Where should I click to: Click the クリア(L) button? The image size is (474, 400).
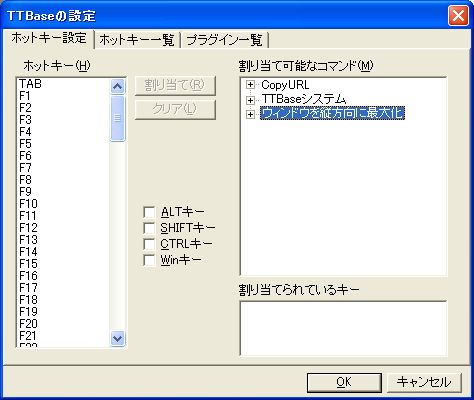click(x=175, y=109)
